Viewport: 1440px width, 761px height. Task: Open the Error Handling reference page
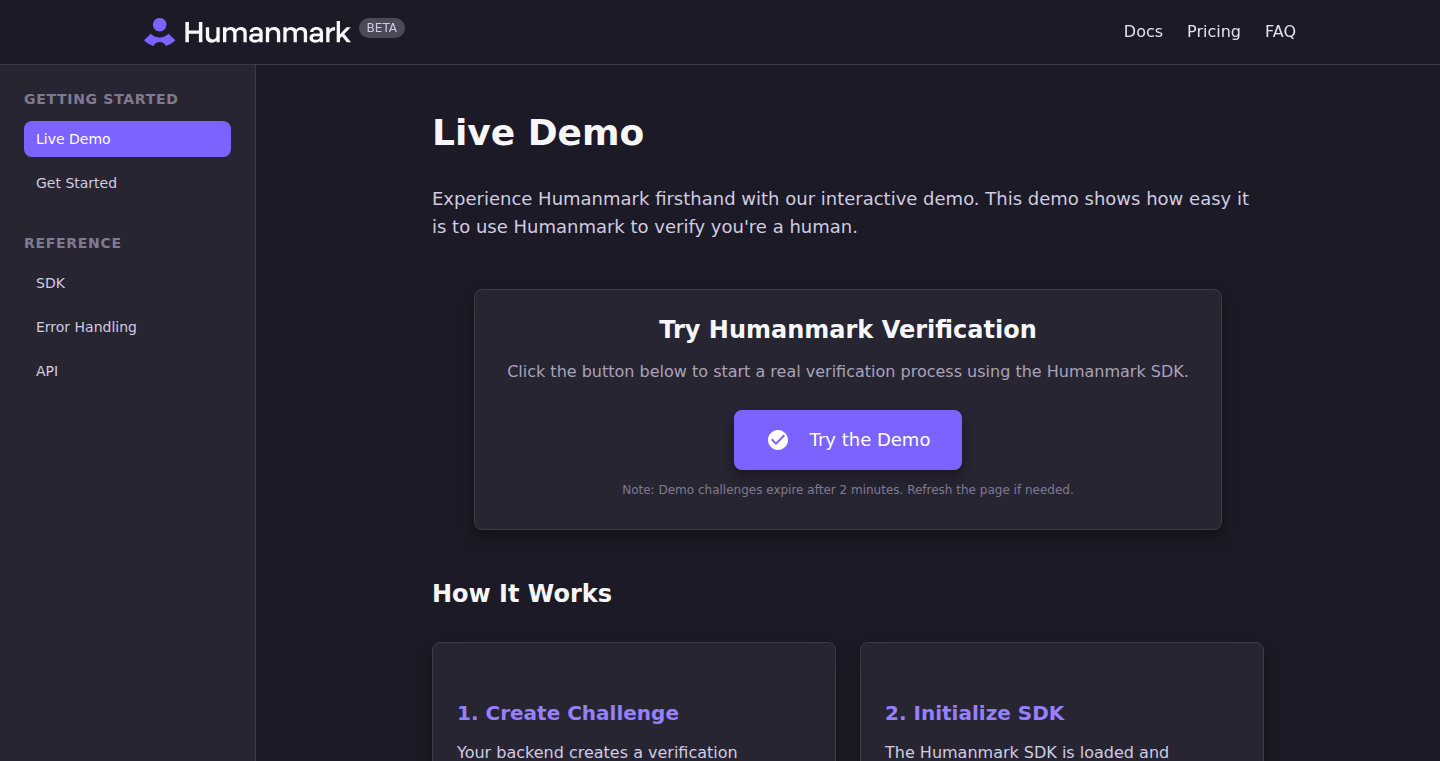click(127, 327)
